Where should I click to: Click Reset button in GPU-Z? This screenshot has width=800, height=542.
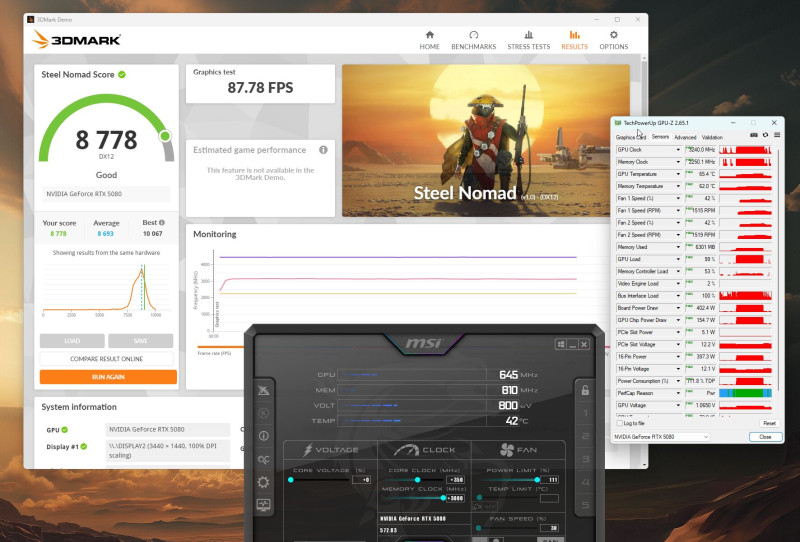[x=769, y=423]
